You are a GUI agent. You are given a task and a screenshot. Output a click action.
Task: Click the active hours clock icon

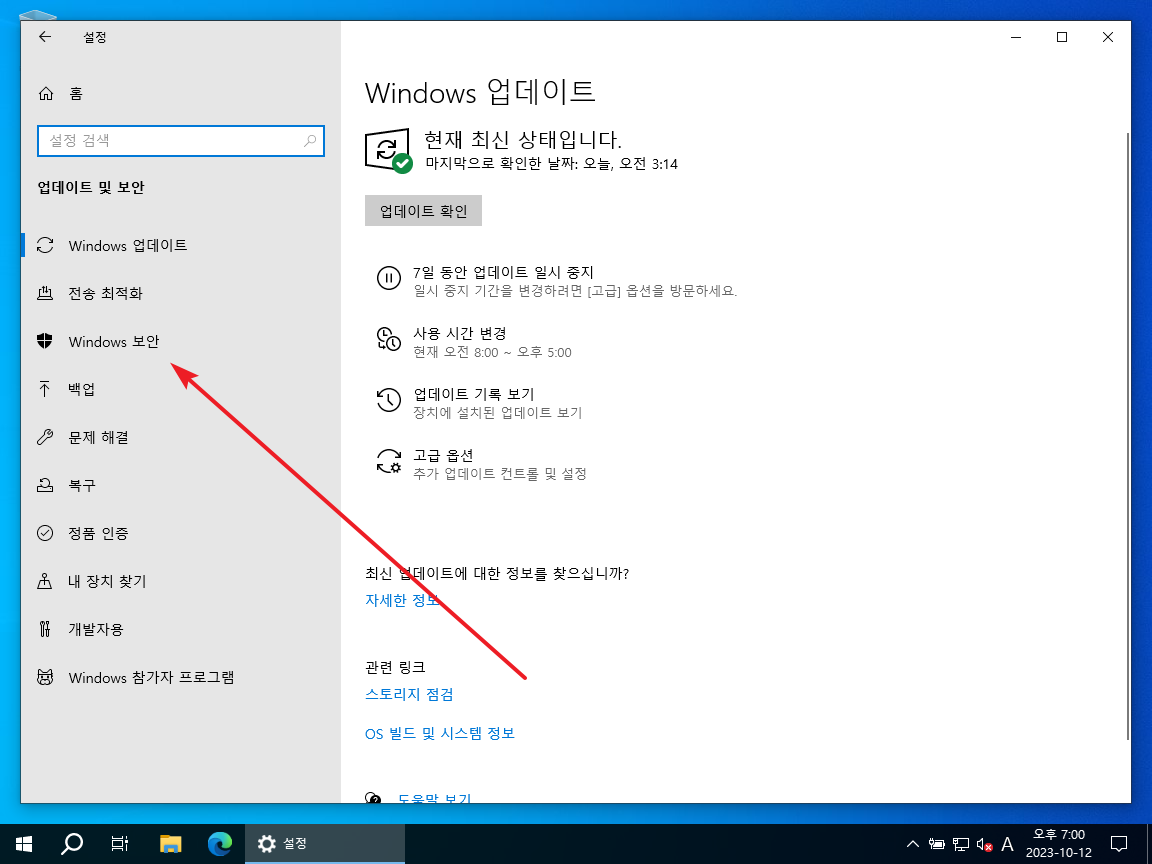point(389,339)
